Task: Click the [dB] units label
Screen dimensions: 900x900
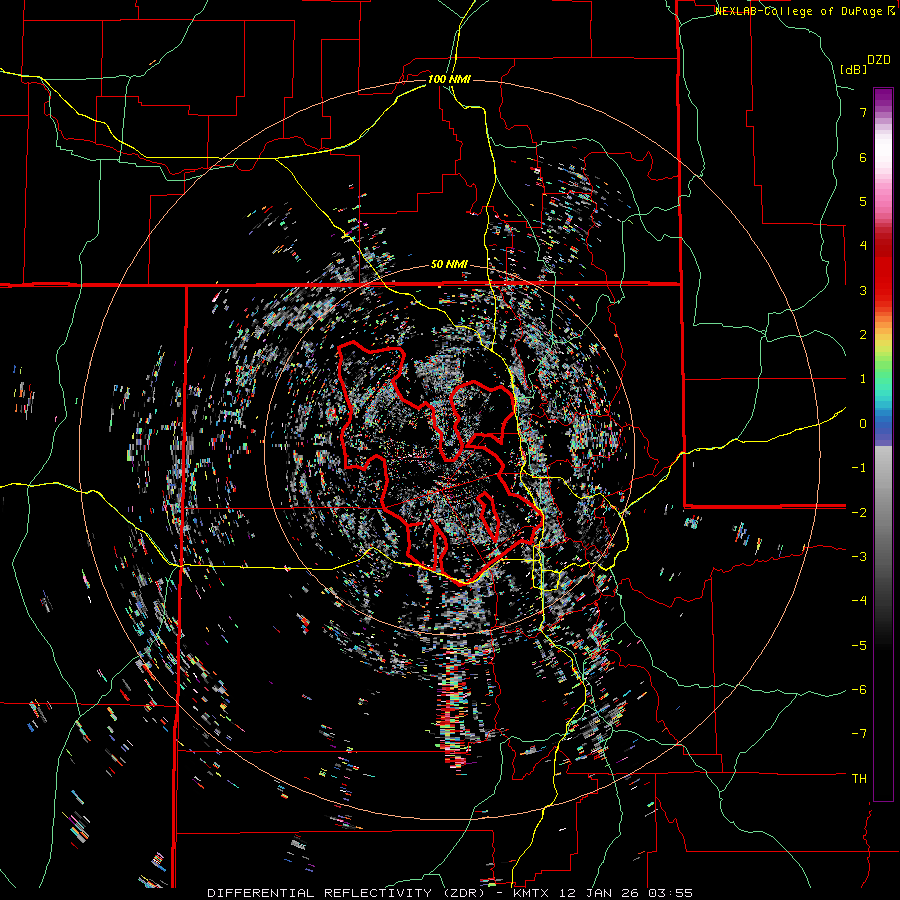Action: click(853, 69)
